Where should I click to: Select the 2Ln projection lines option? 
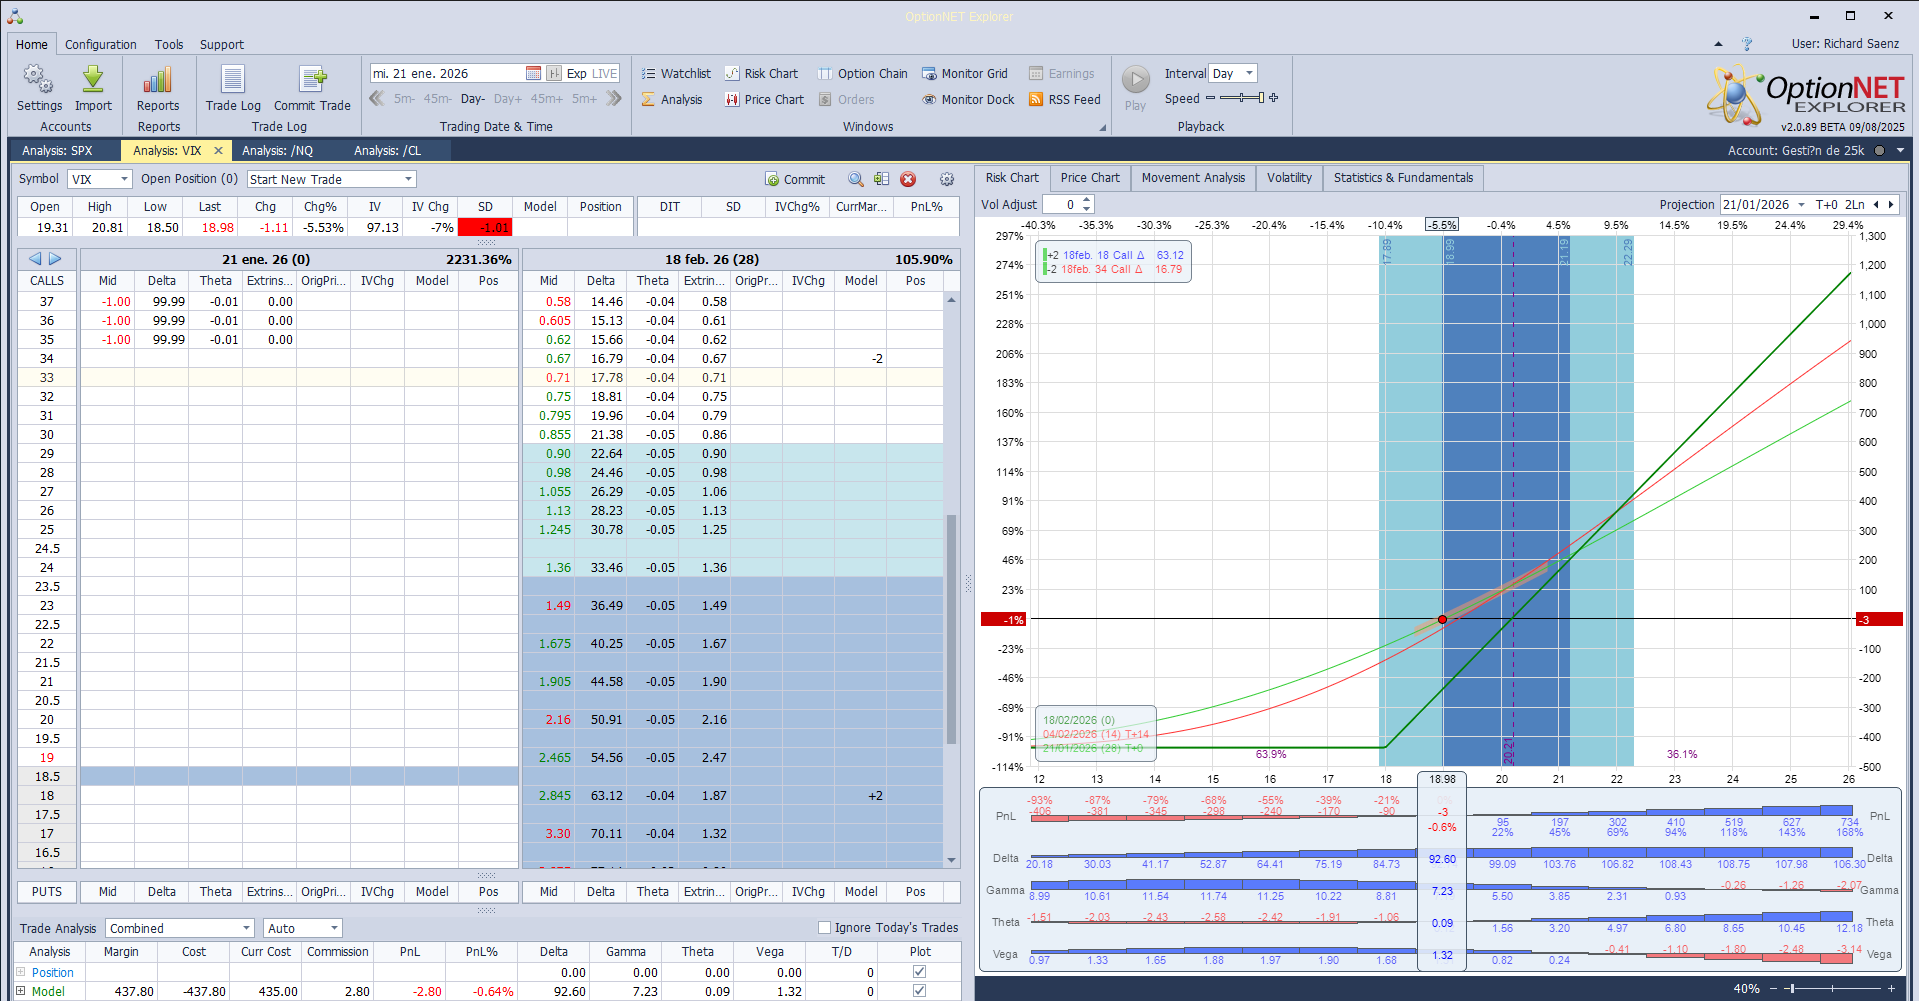coord(1854,204)
